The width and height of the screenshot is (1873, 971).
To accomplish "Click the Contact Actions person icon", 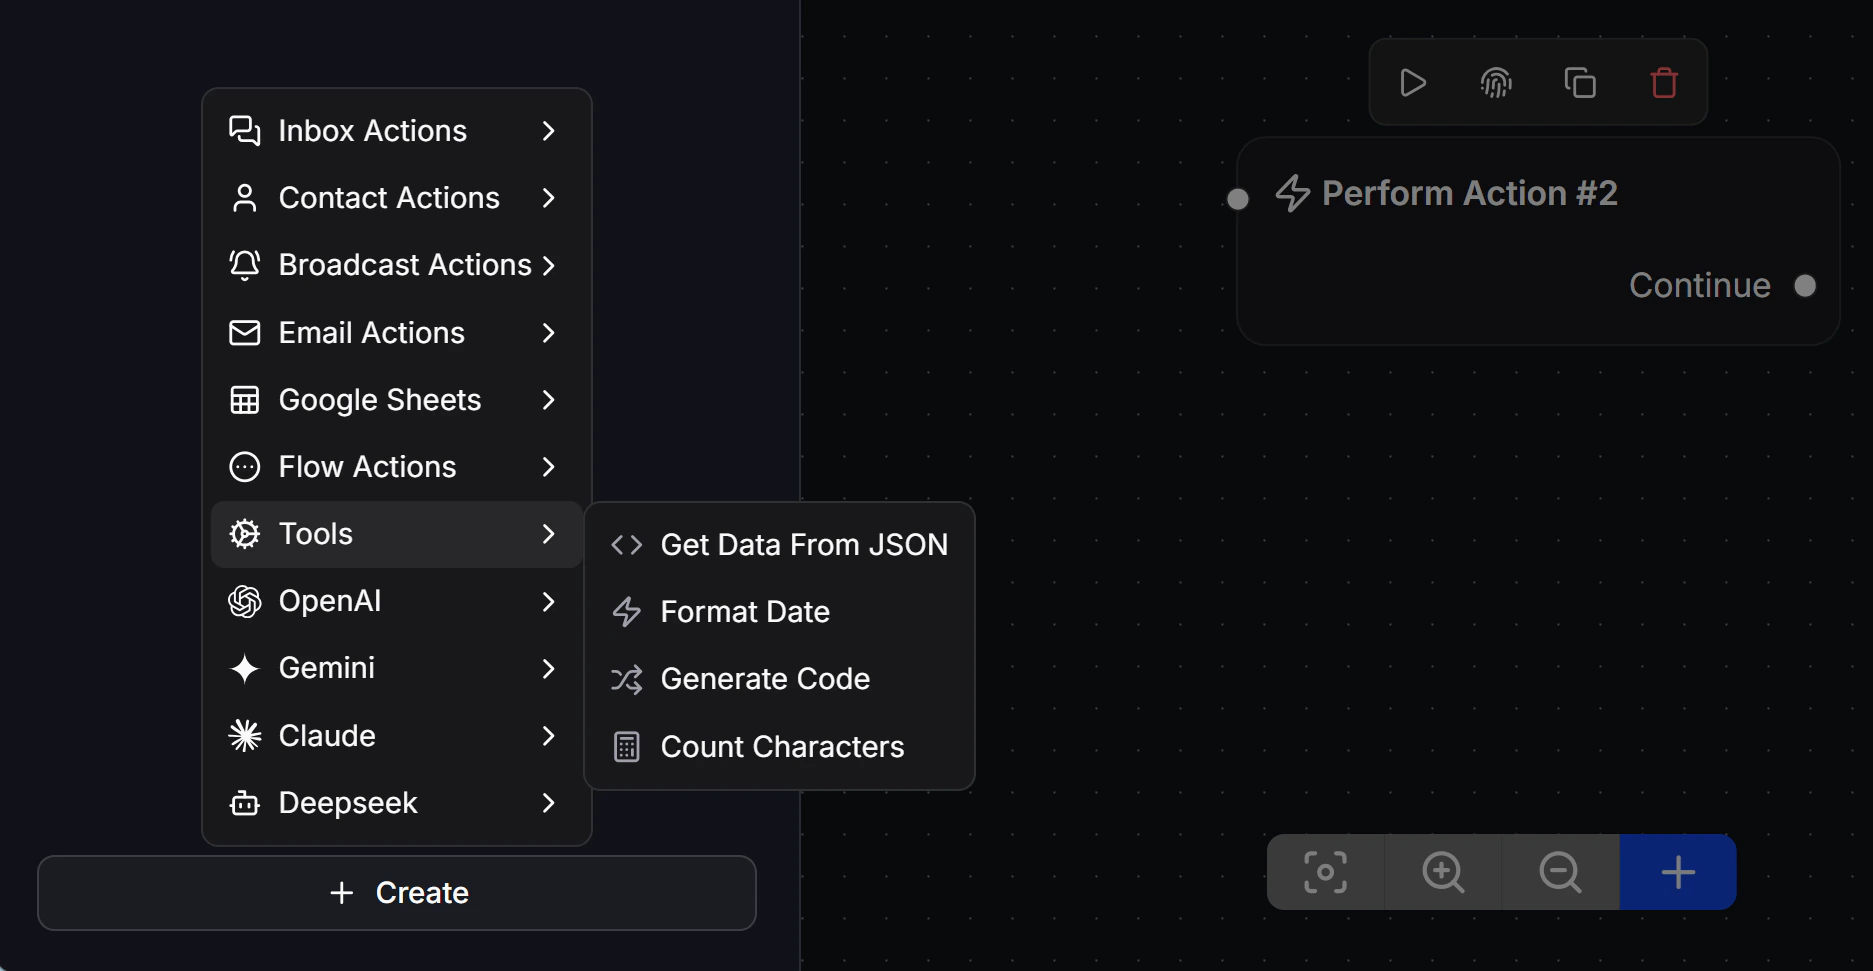I will tap(244, 198).
